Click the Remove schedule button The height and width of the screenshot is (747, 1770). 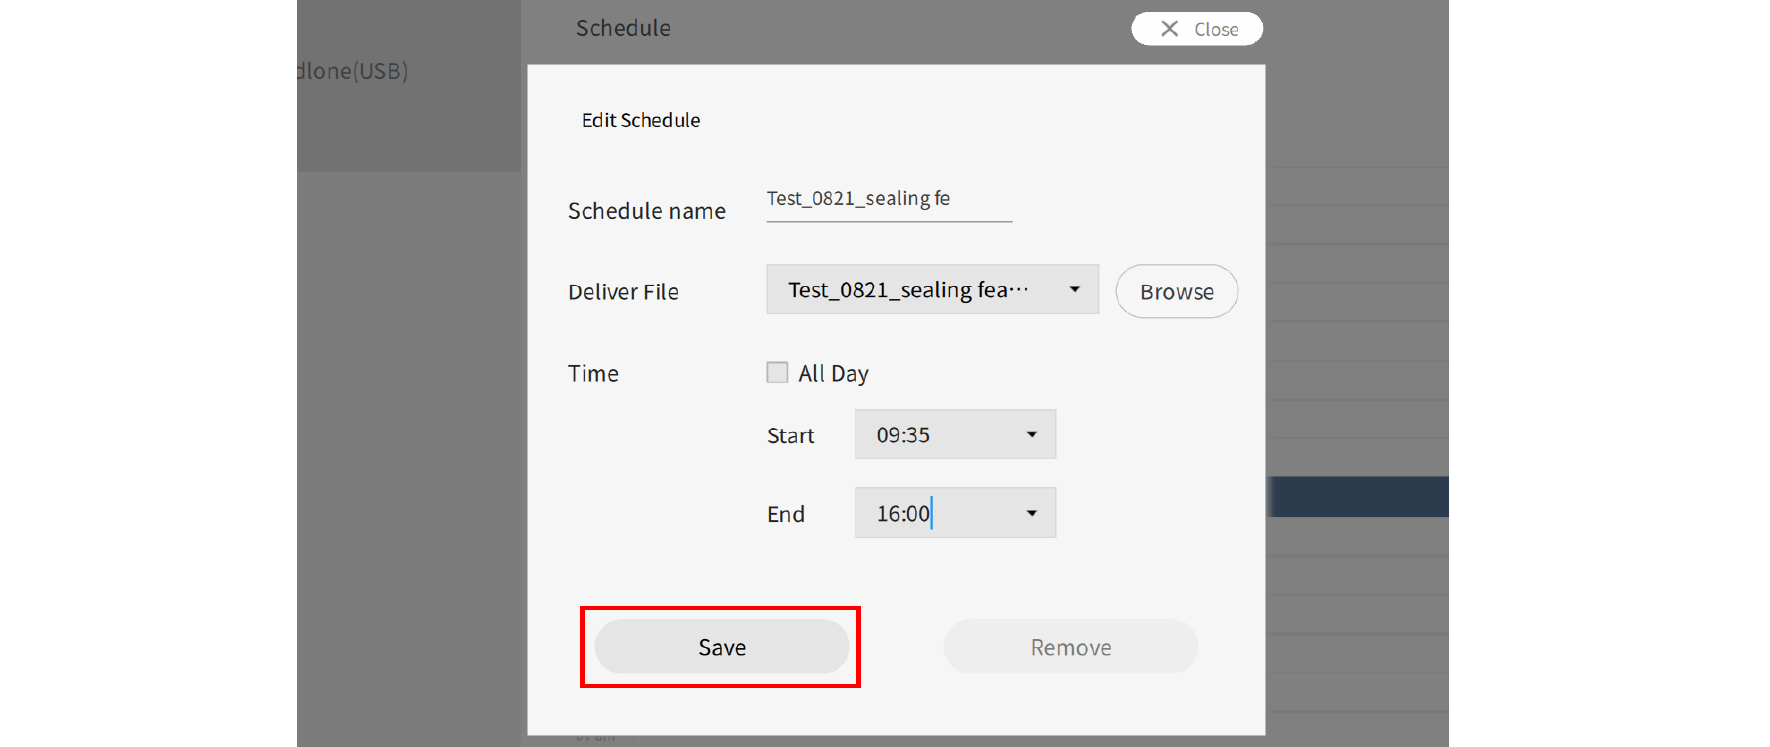tap(1070, 647)
